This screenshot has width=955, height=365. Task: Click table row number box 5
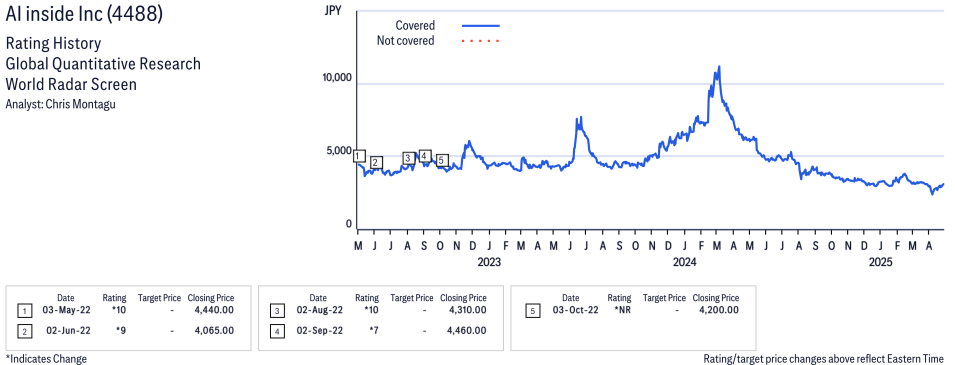(532, 311)
